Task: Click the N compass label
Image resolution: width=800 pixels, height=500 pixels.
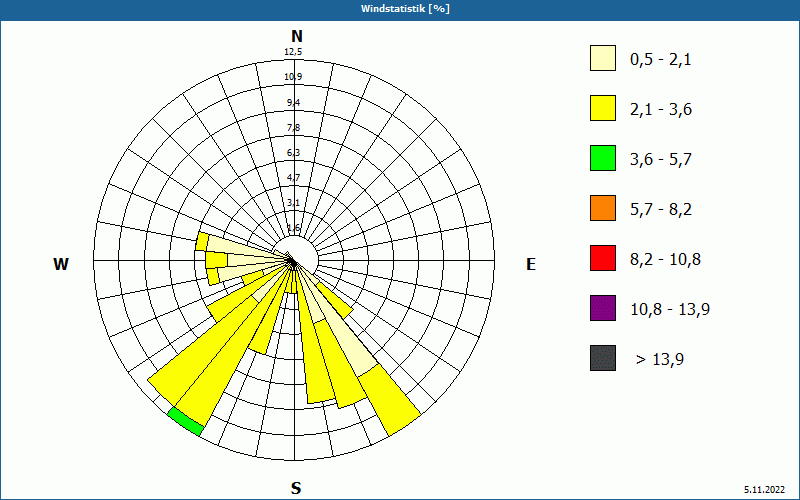Action: [297, 36]
